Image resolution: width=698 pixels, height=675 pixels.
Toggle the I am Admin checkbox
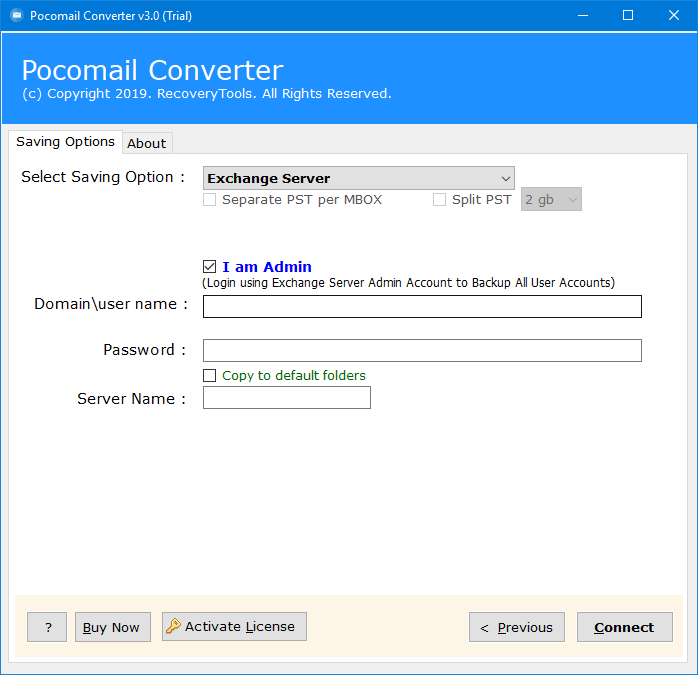[209, 266]
